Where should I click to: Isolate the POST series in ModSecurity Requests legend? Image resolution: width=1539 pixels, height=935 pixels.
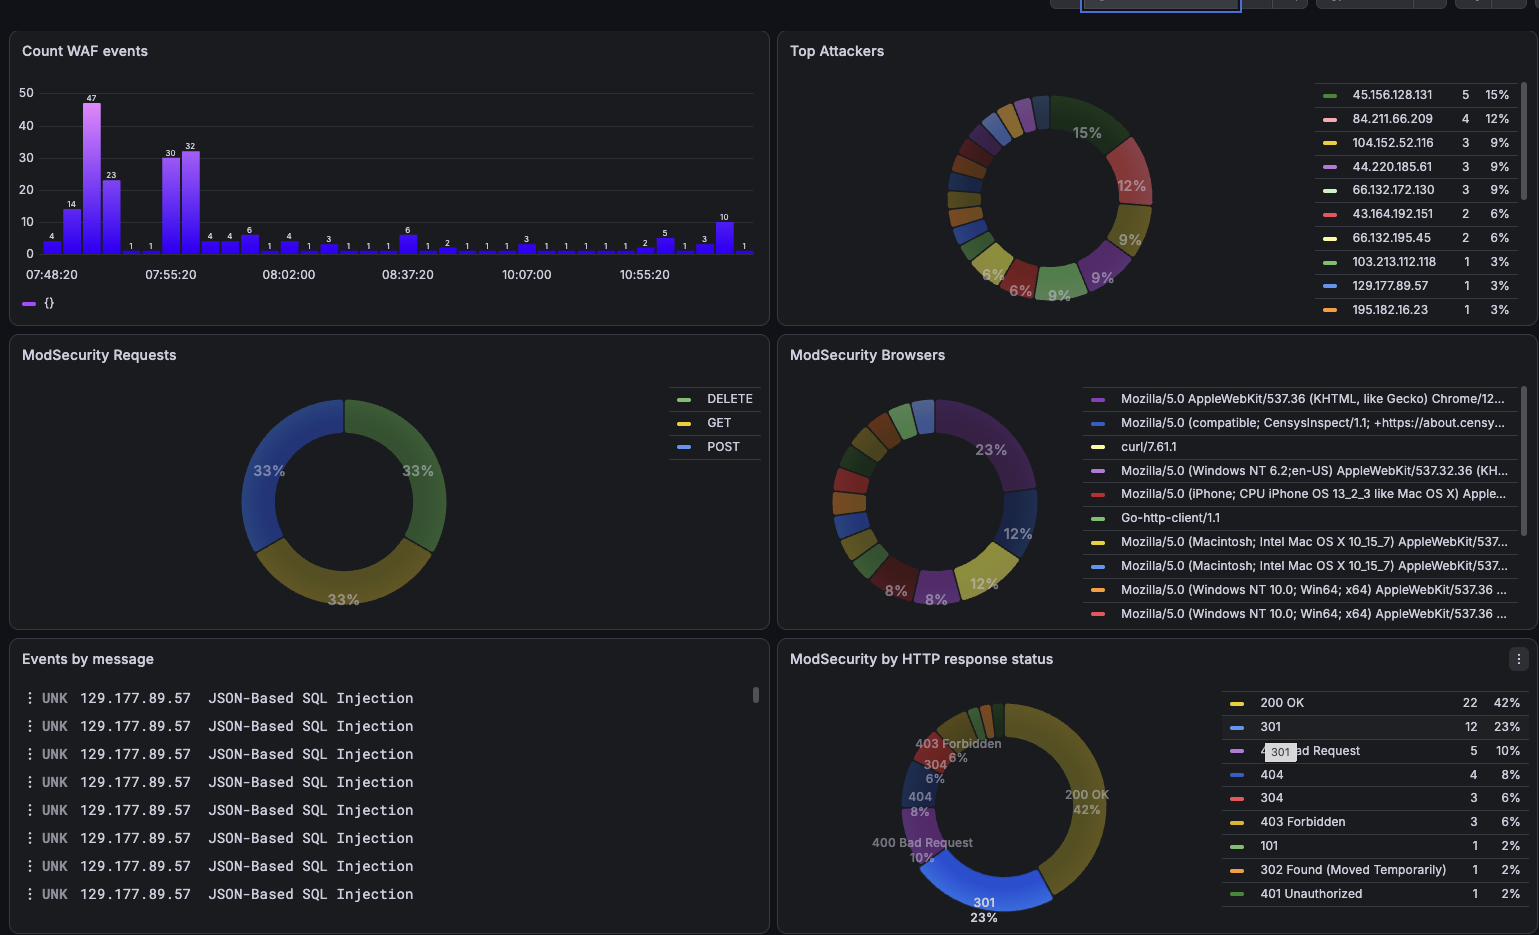[723, 447]
